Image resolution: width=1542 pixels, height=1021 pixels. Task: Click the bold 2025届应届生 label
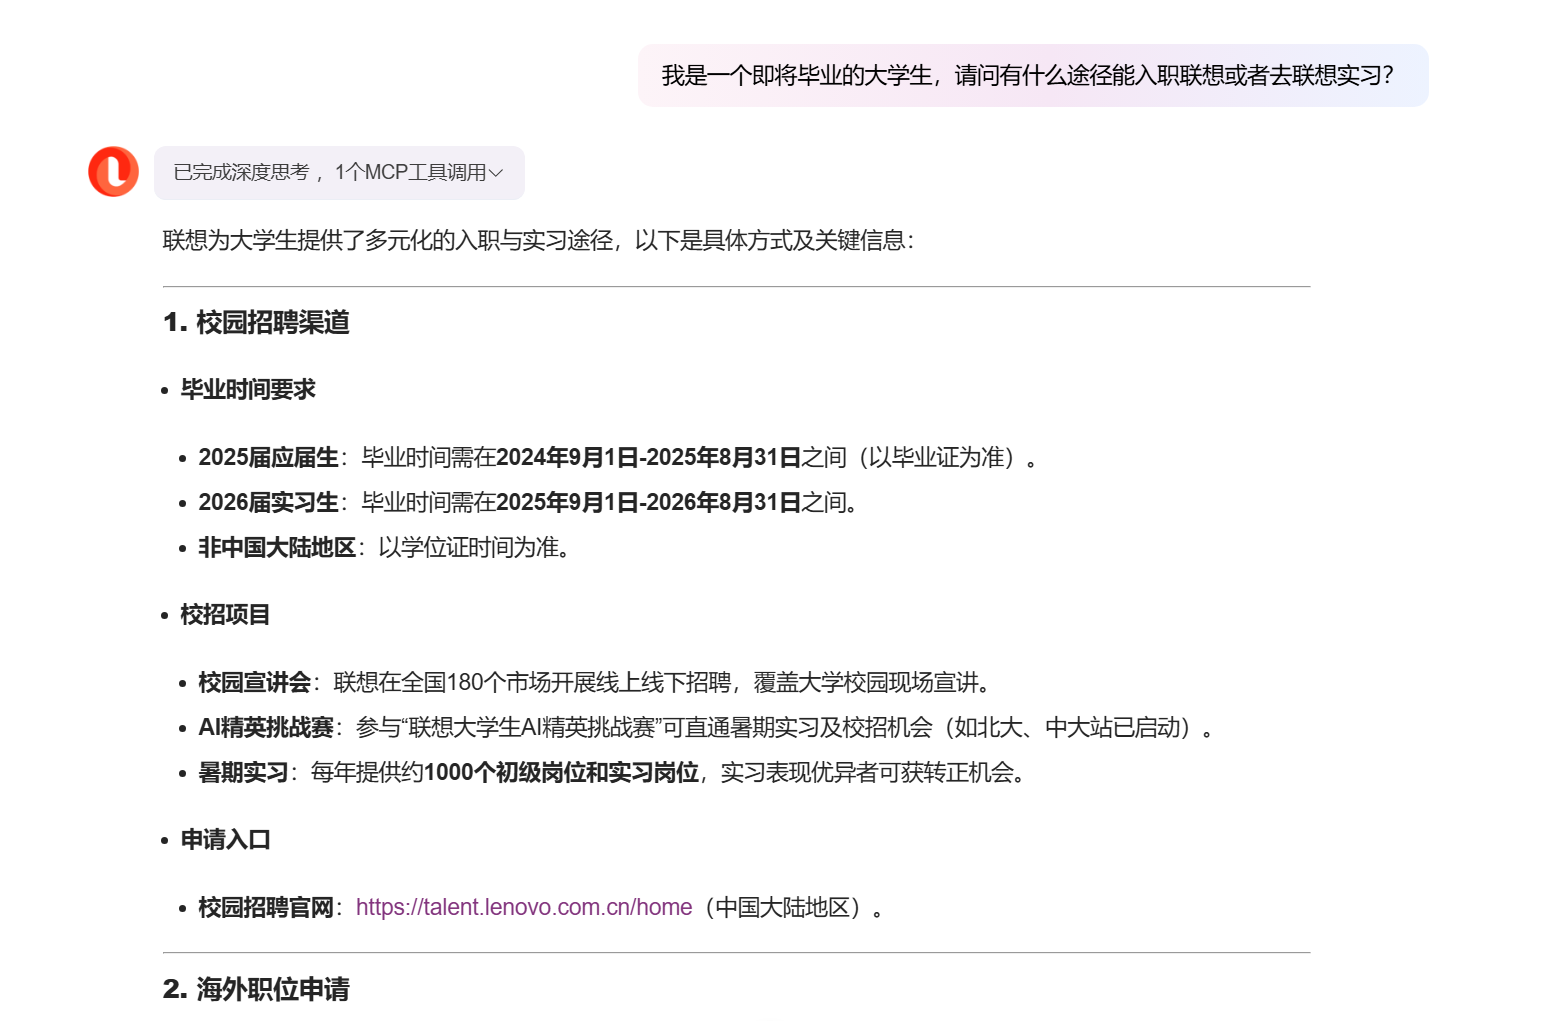click(268, 458)
